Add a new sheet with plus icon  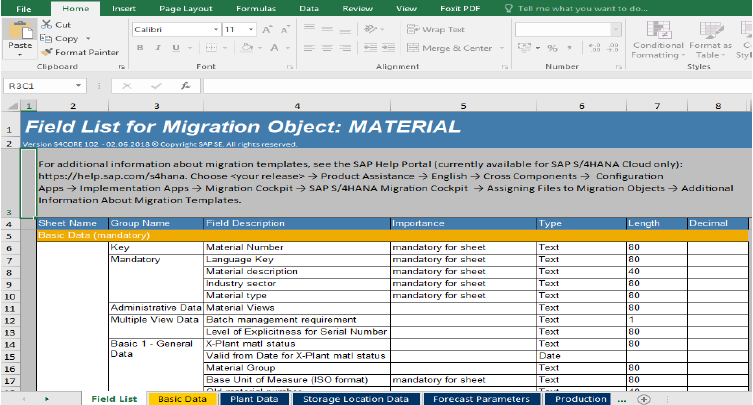coord(642,398)
